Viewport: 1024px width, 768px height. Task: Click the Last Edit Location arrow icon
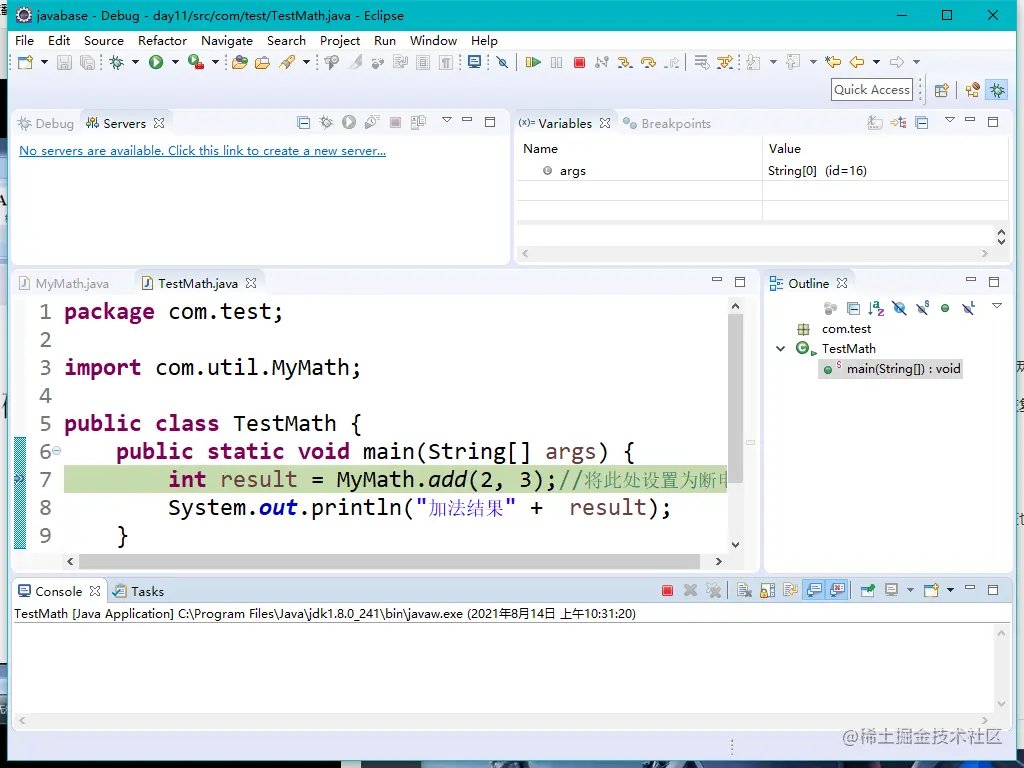(833, 62)
